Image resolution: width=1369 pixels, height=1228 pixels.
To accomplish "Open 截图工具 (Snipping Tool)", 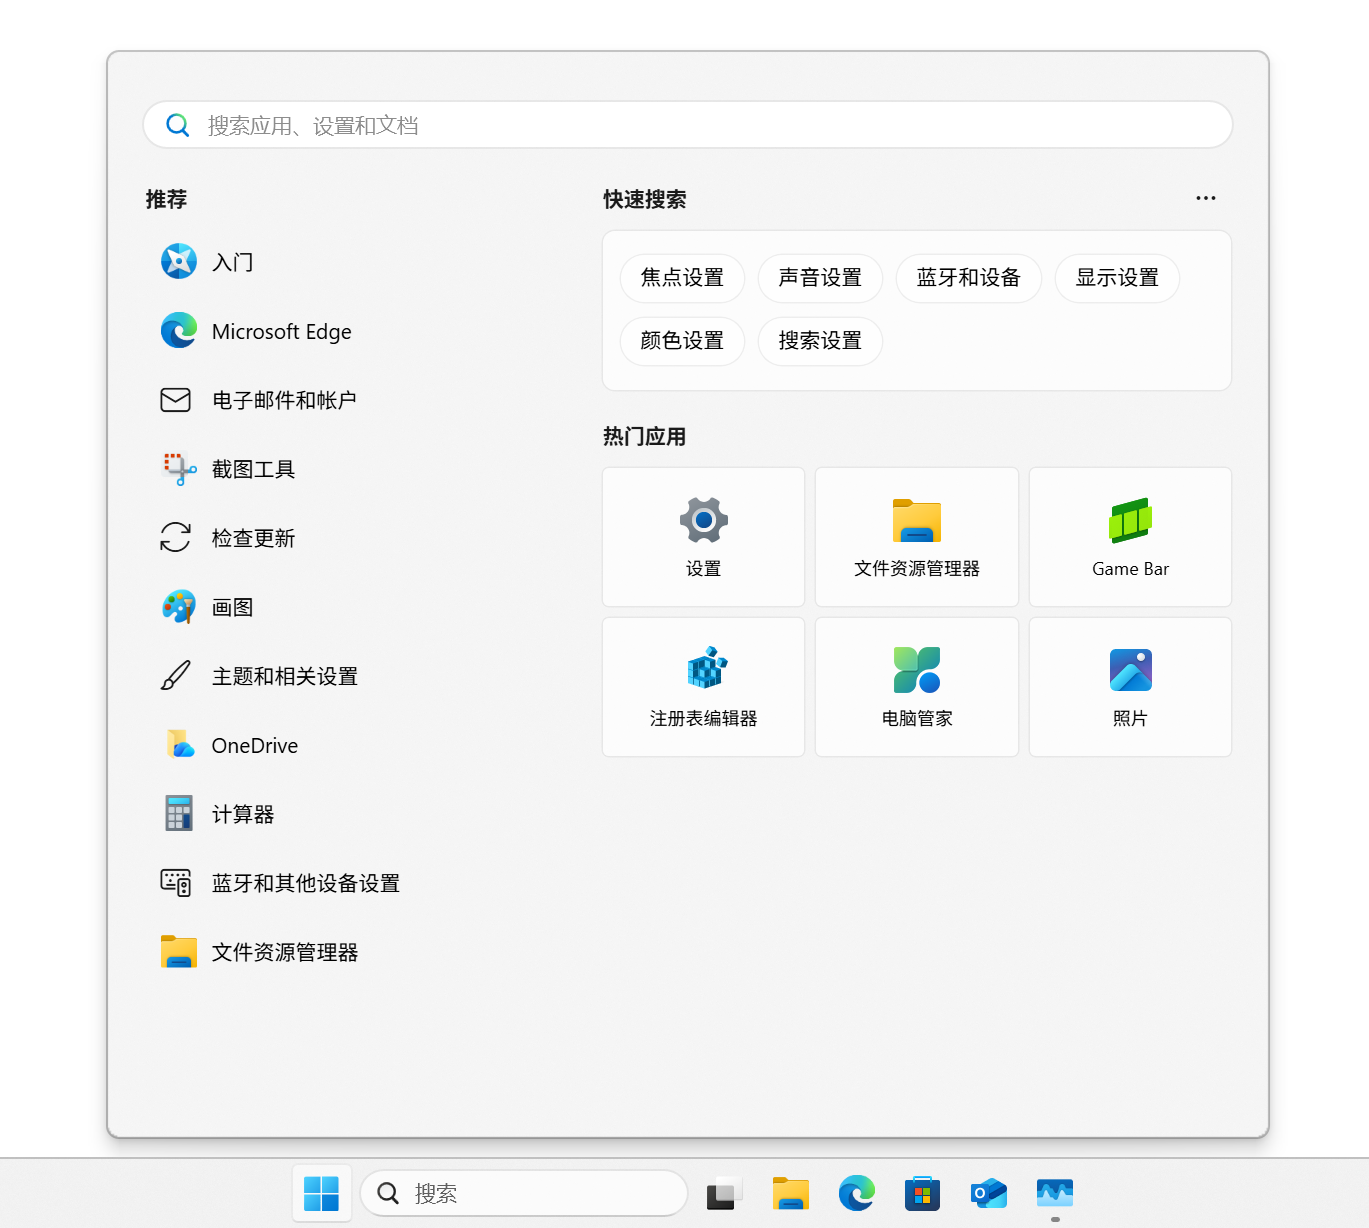I will 252,469.
